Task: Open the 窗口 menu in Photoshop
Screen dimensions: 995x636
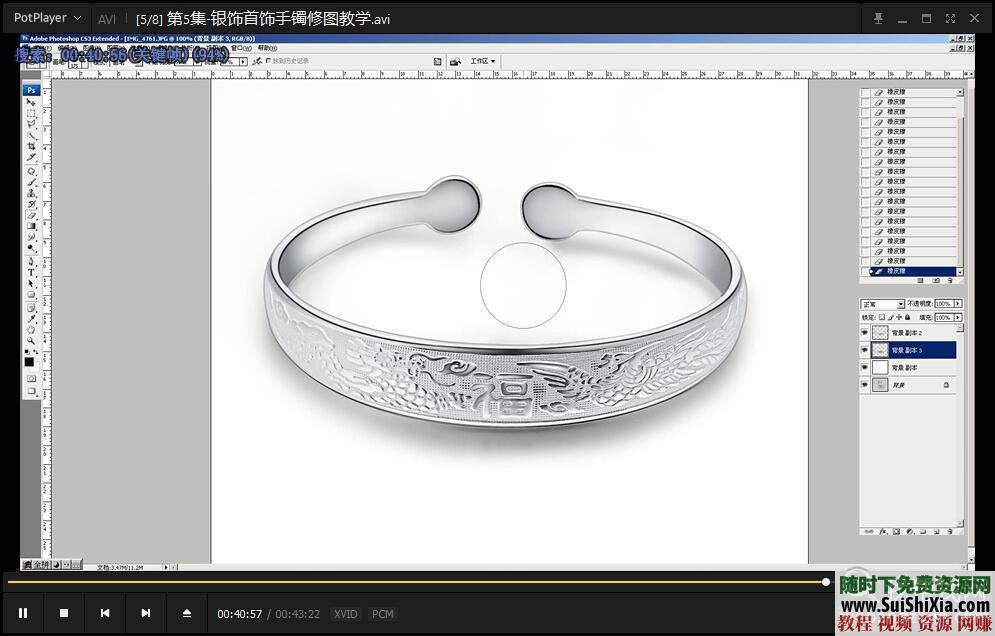Action: 242,48
